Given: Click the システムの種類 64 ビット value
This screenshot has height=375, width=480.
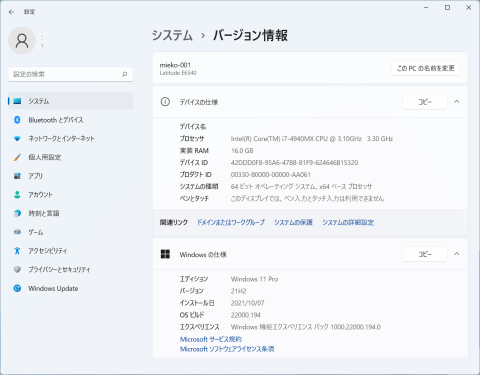Looking at the screenshot, I should click(x=301, y=187).
